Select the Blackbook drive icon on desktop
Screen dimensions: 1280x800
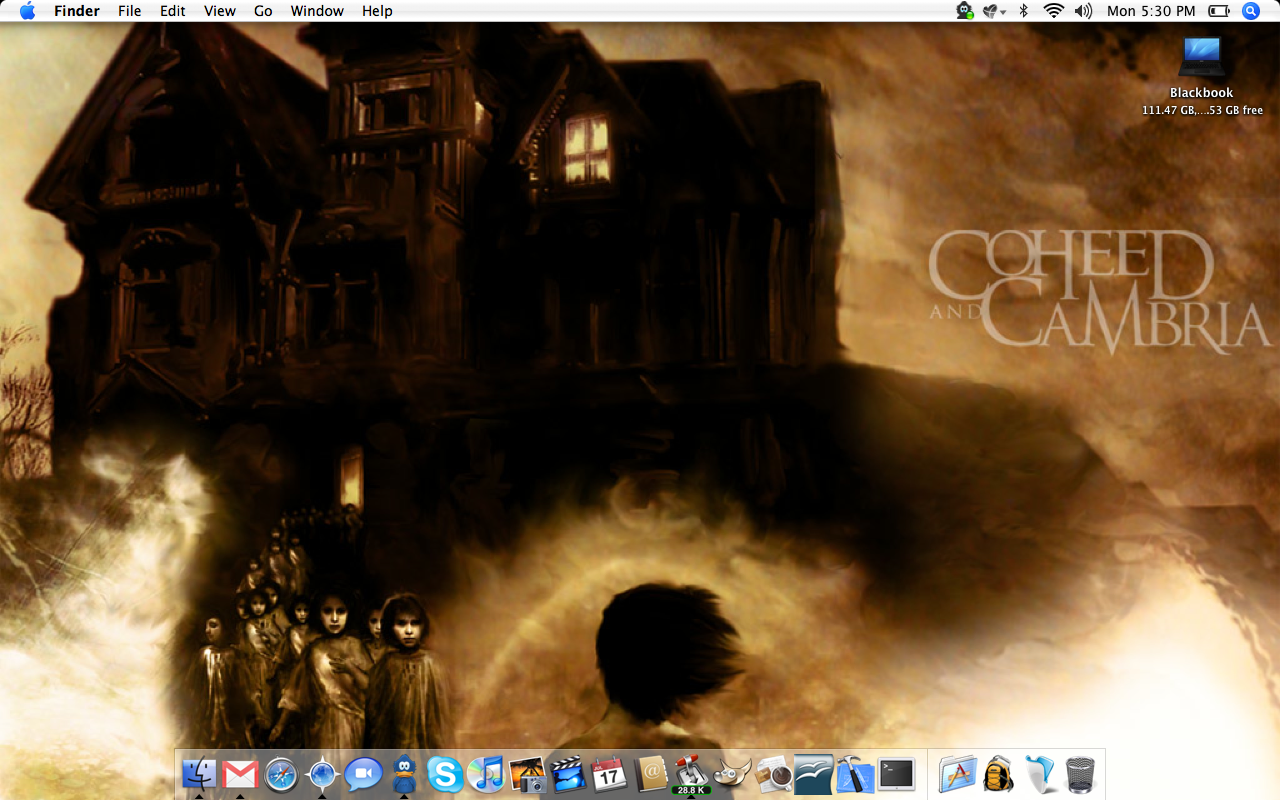[x=1202, y=58]
